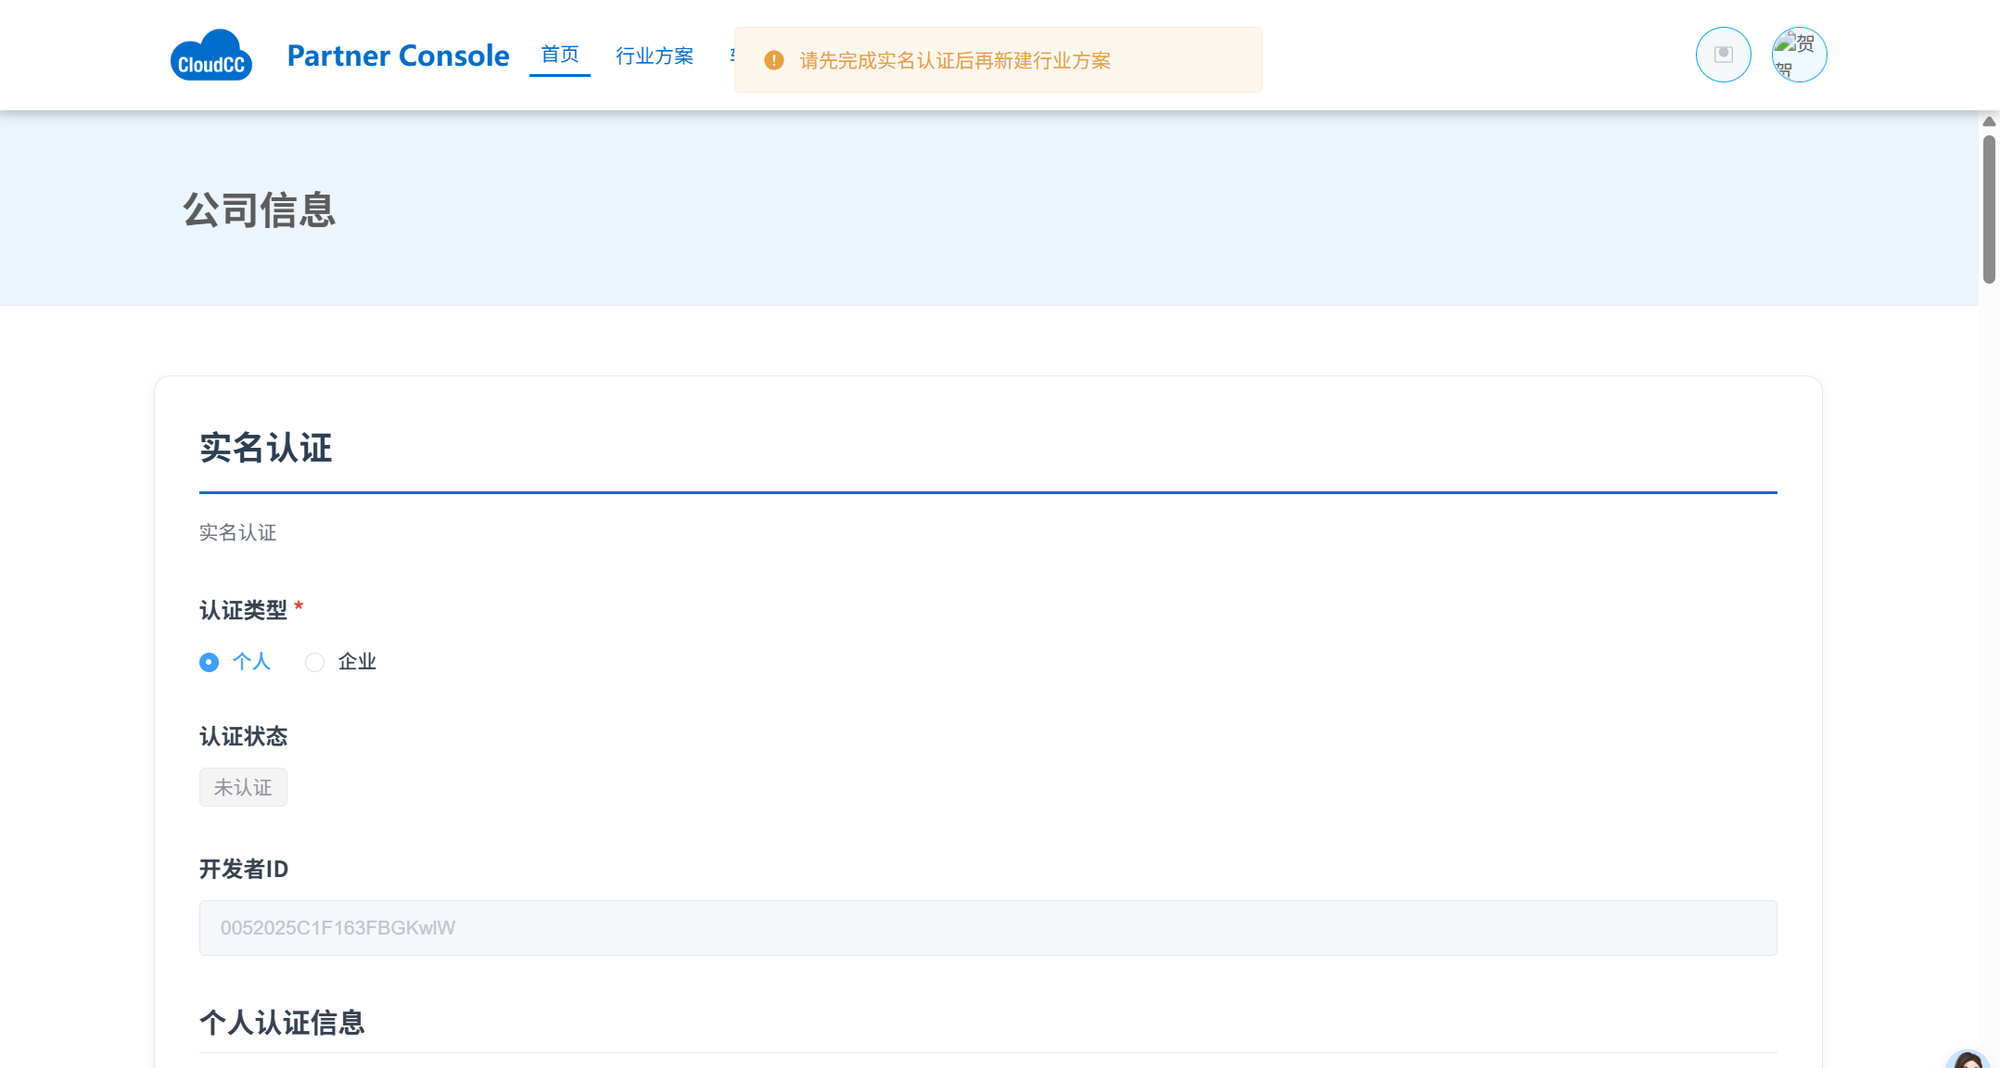Switch to the 首页 tab
The height and width of the screenshot is (1068, 2000).
(559, 55)
